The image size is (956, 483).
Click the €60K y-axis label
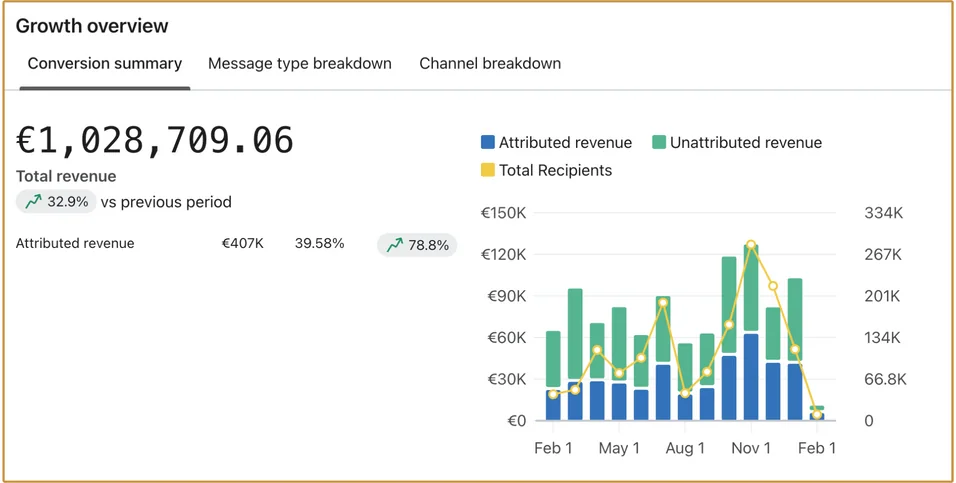pyautogui.click(x=505, y=338)
